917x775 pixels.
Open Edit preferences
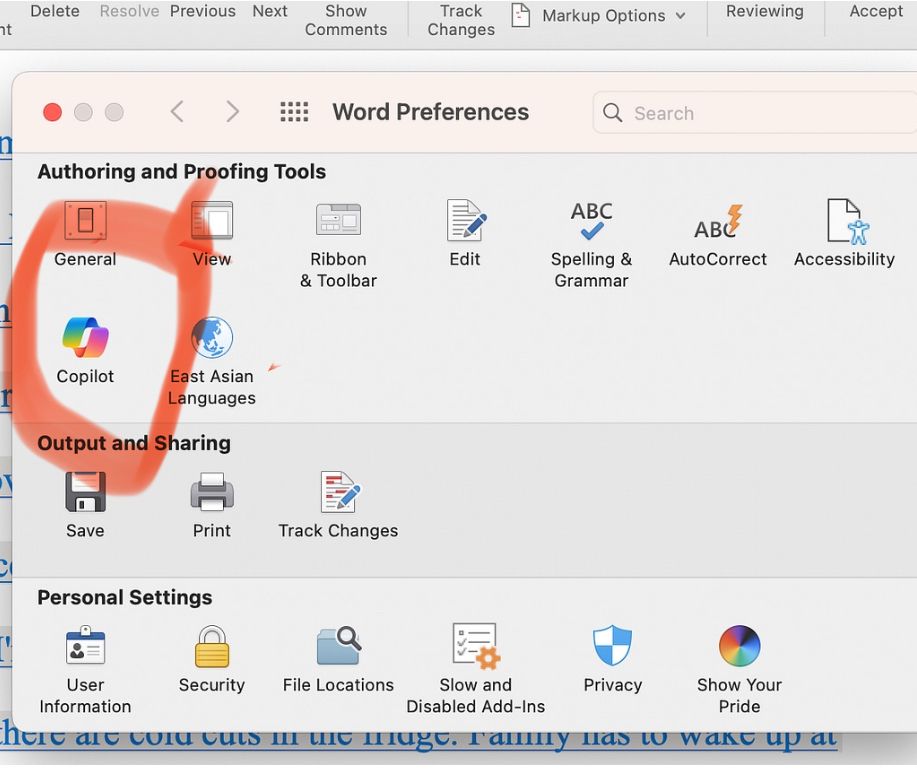click(x=465, y=234)
